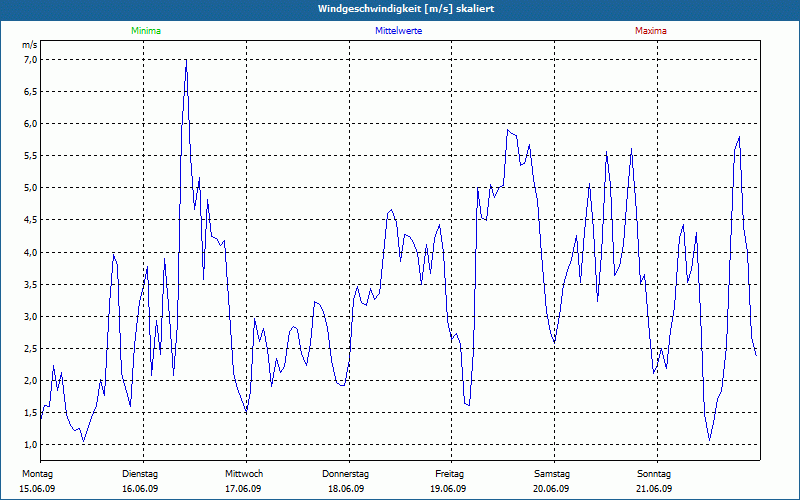This screenshot has width=800, height=500.
Task: Click the 2,0 y-axis value
Action: 31,381
